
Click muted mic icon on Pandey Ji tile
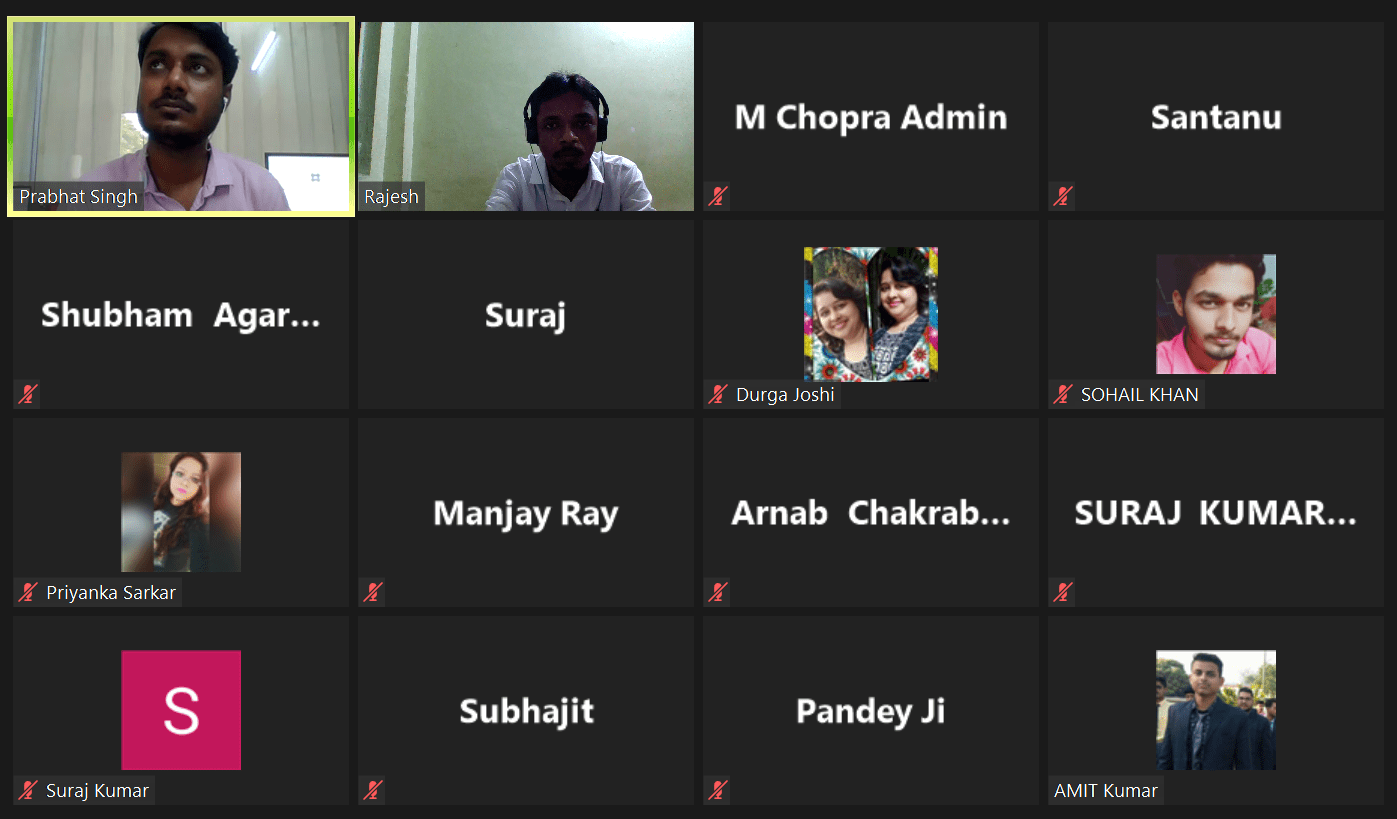click(717, 790)
